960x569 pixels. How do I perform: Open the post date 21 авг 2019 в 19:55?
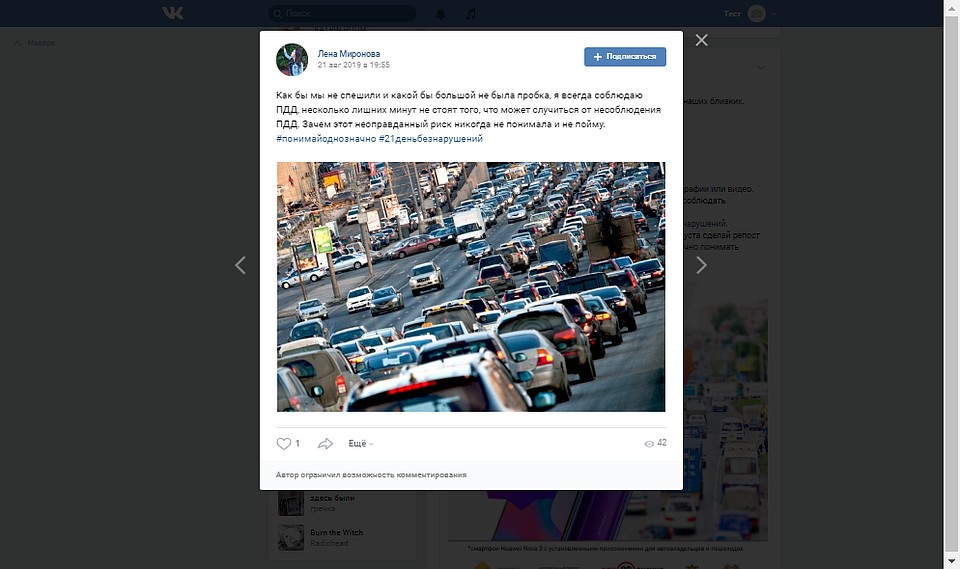coord(353,65)
